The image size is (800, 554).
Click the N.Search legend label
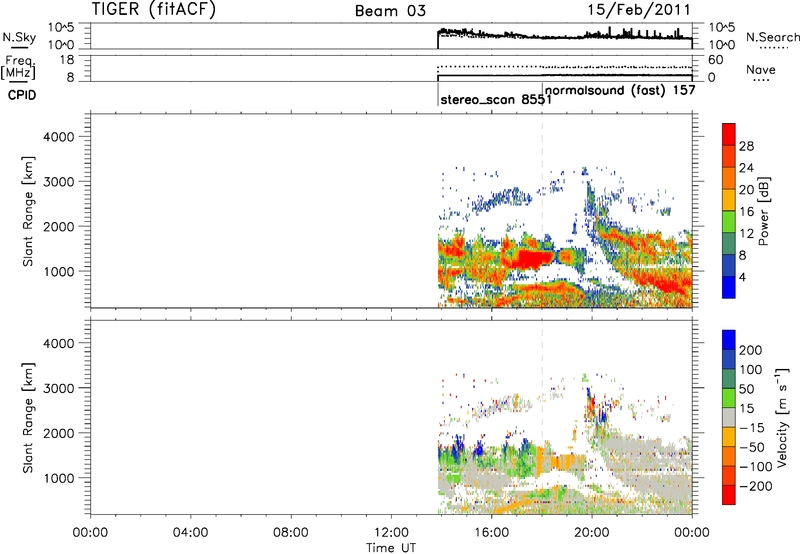tap(772, 37)
